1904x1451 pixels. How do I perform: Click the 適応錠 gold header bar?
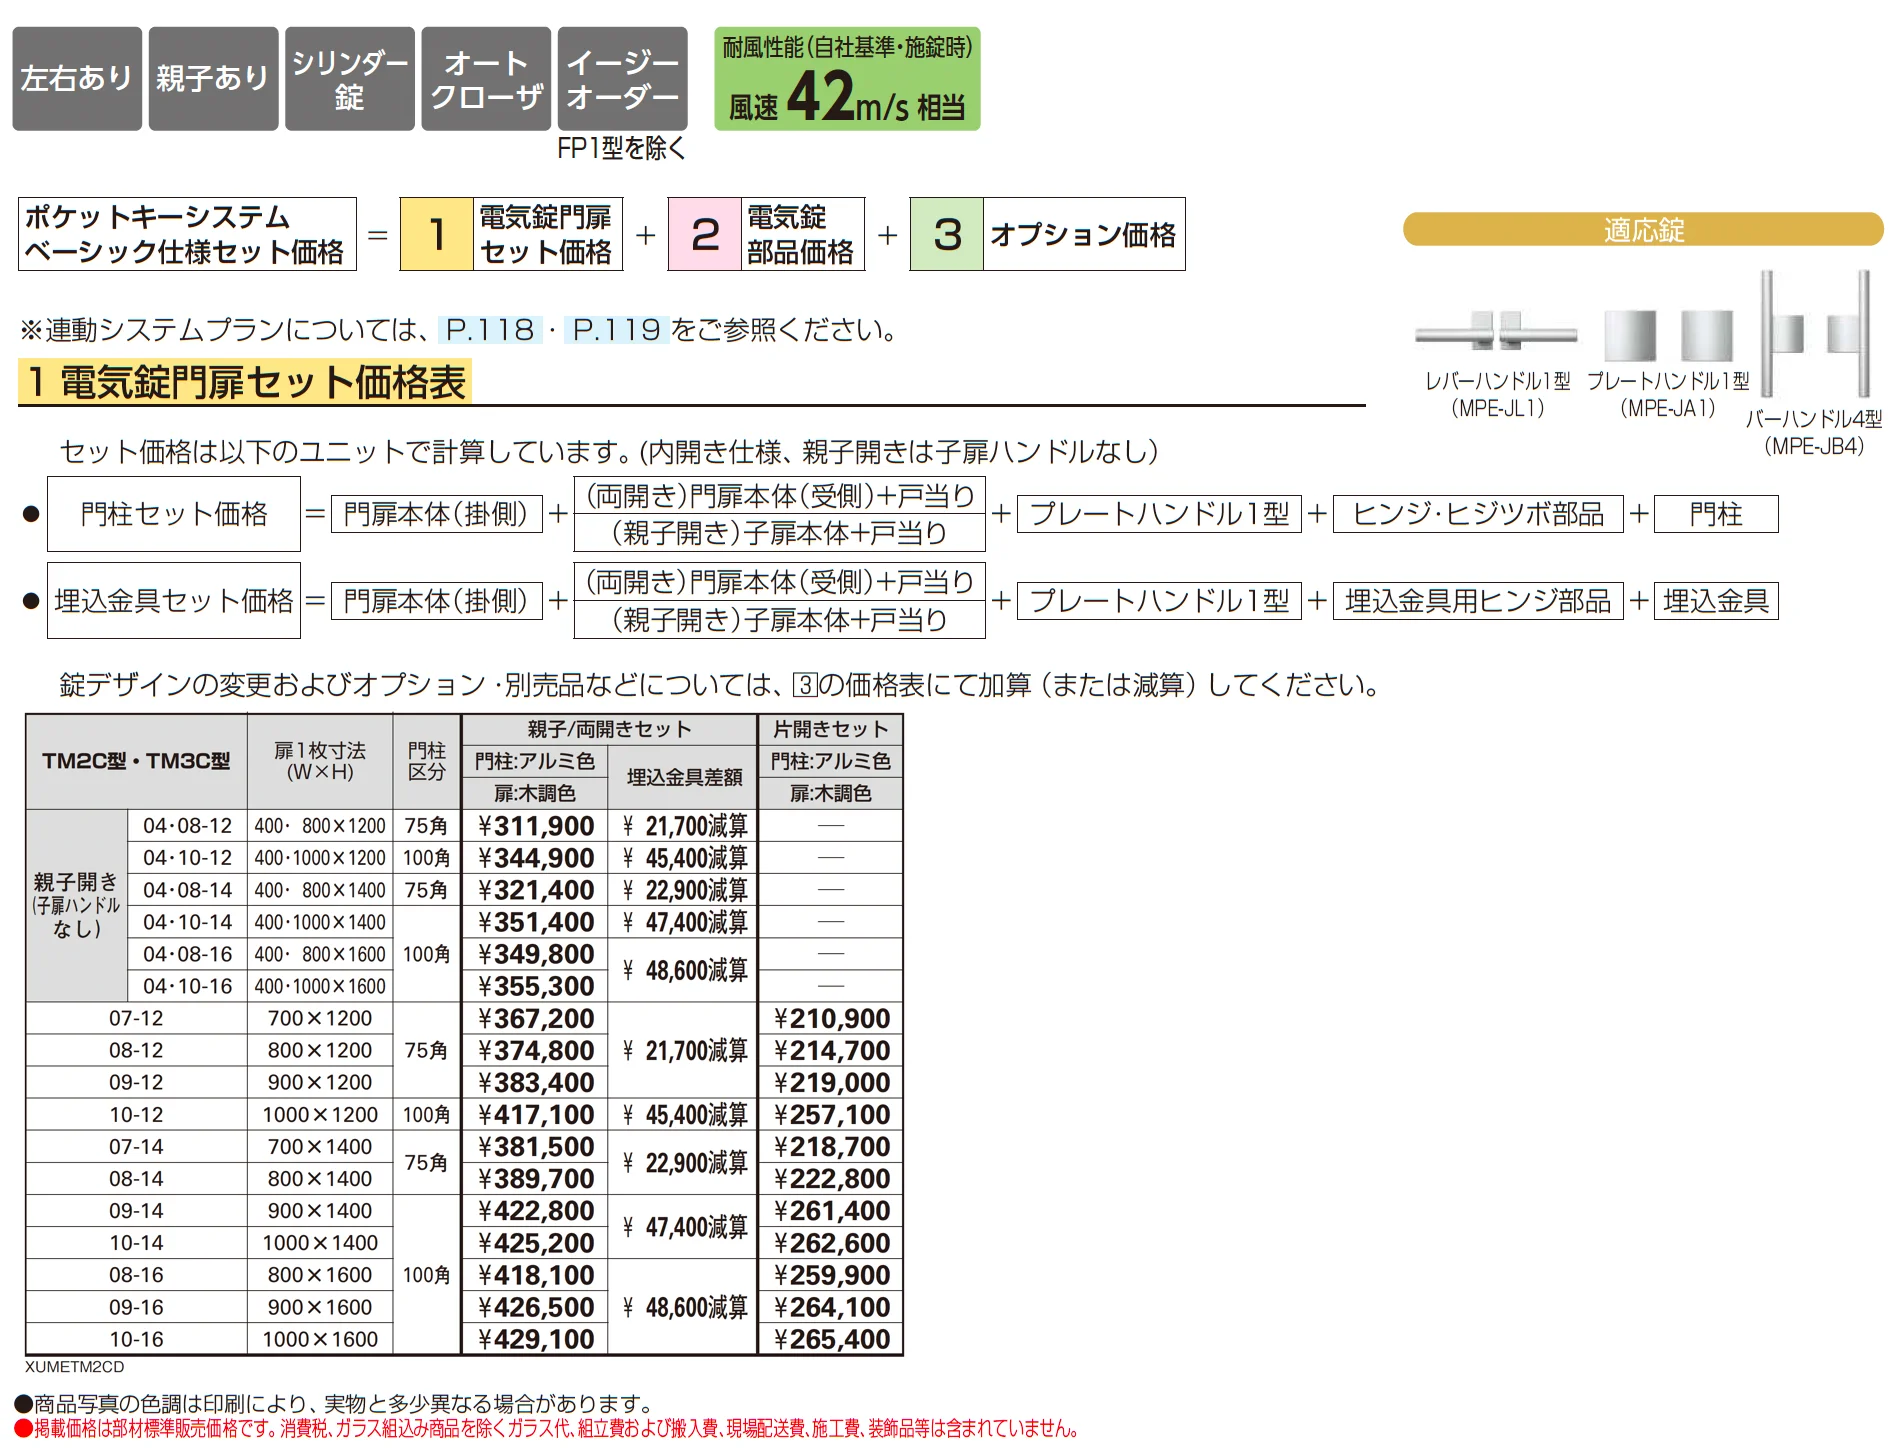[x=1643, y=229]
